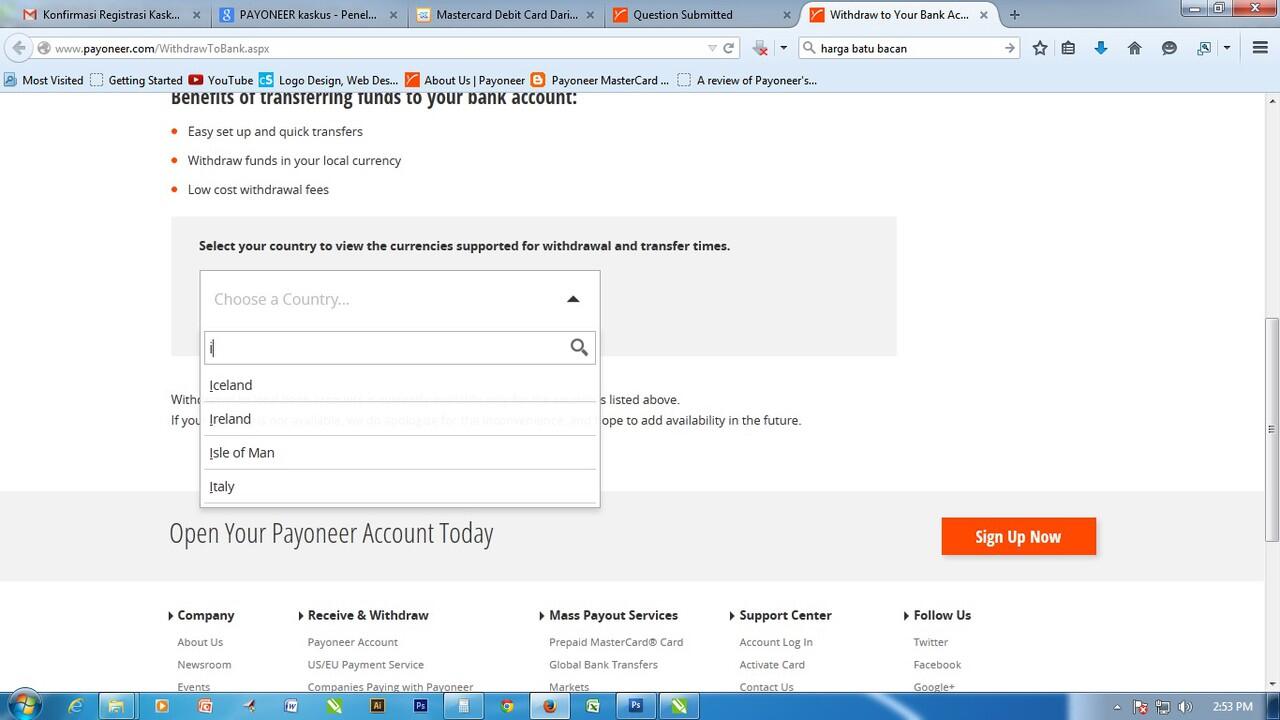Viewport: 1280px width, 720px height.
Task: Open the Newsroom footer link
Action: (x=204, y=664)
